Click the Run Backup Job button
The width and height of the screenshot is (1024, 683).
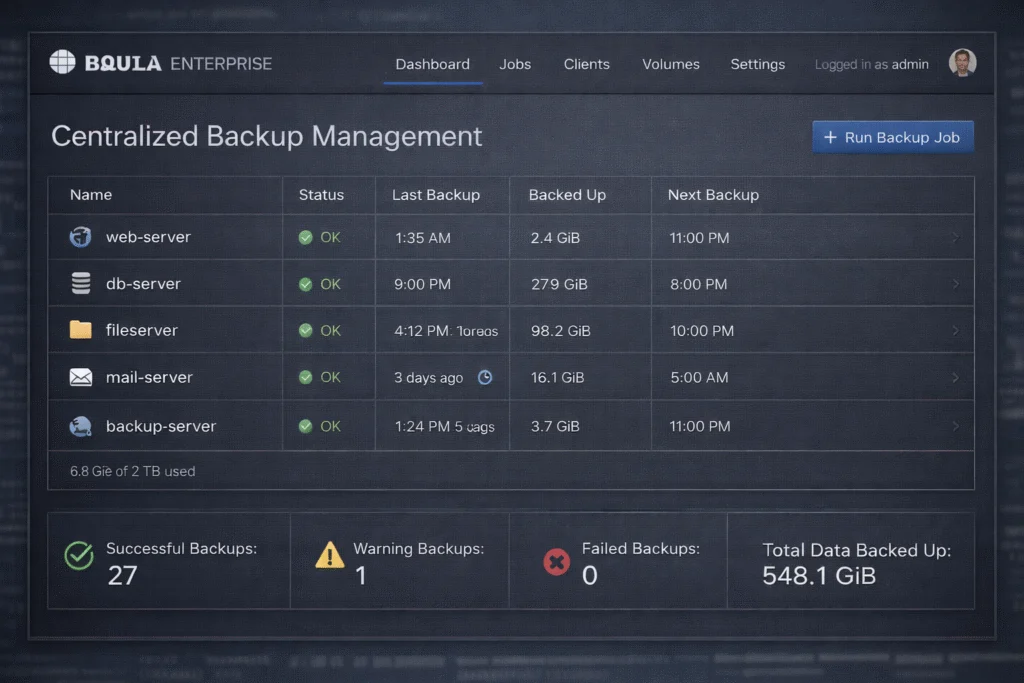892,136
